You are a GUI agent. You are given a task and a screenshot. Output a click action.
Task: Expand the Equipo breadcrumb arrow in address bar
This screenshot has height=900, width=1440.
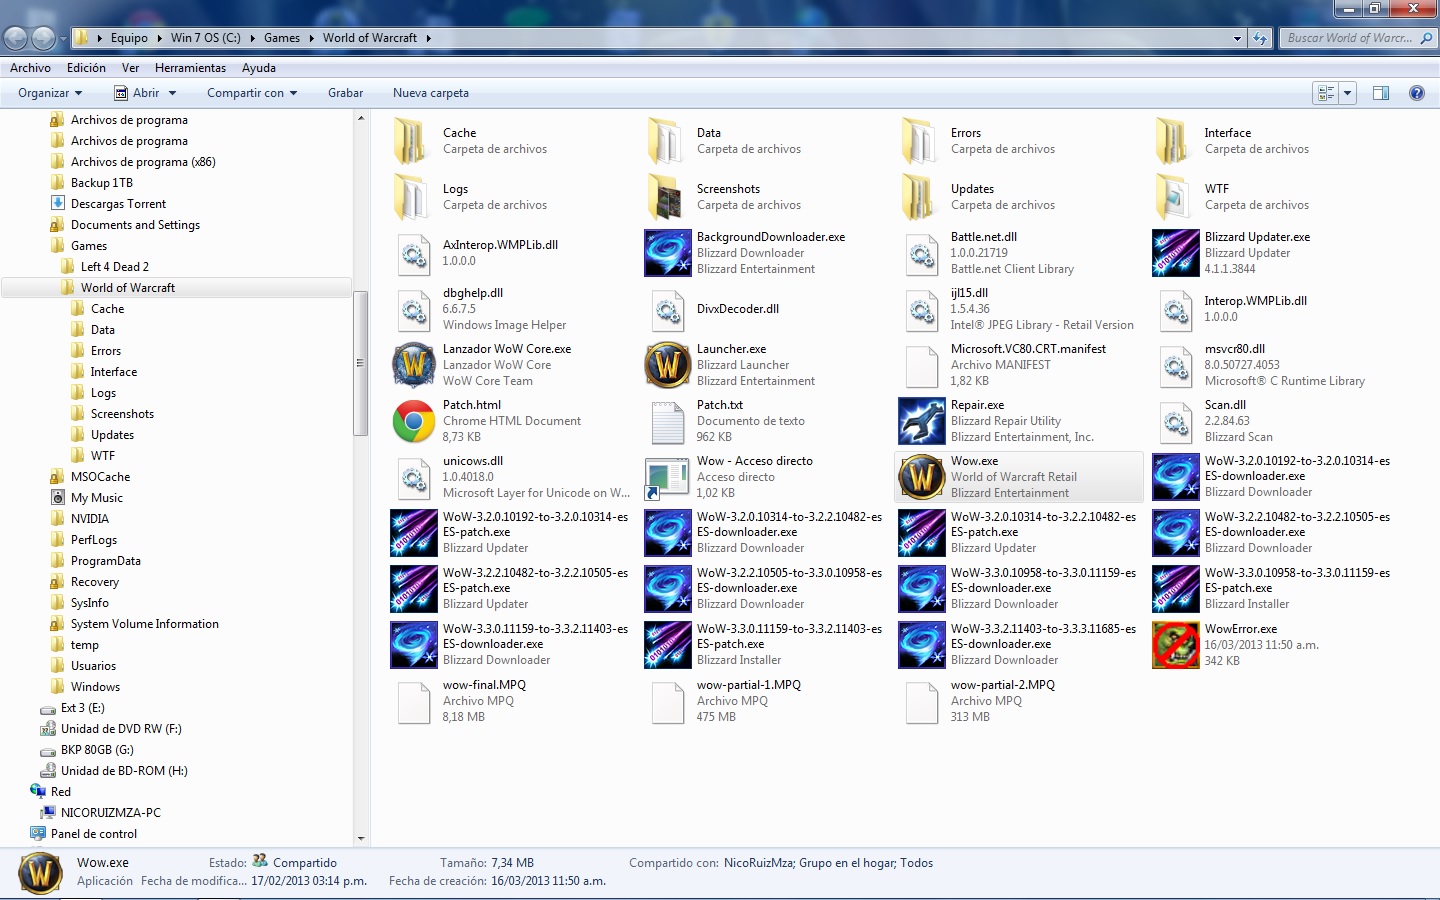159,38
